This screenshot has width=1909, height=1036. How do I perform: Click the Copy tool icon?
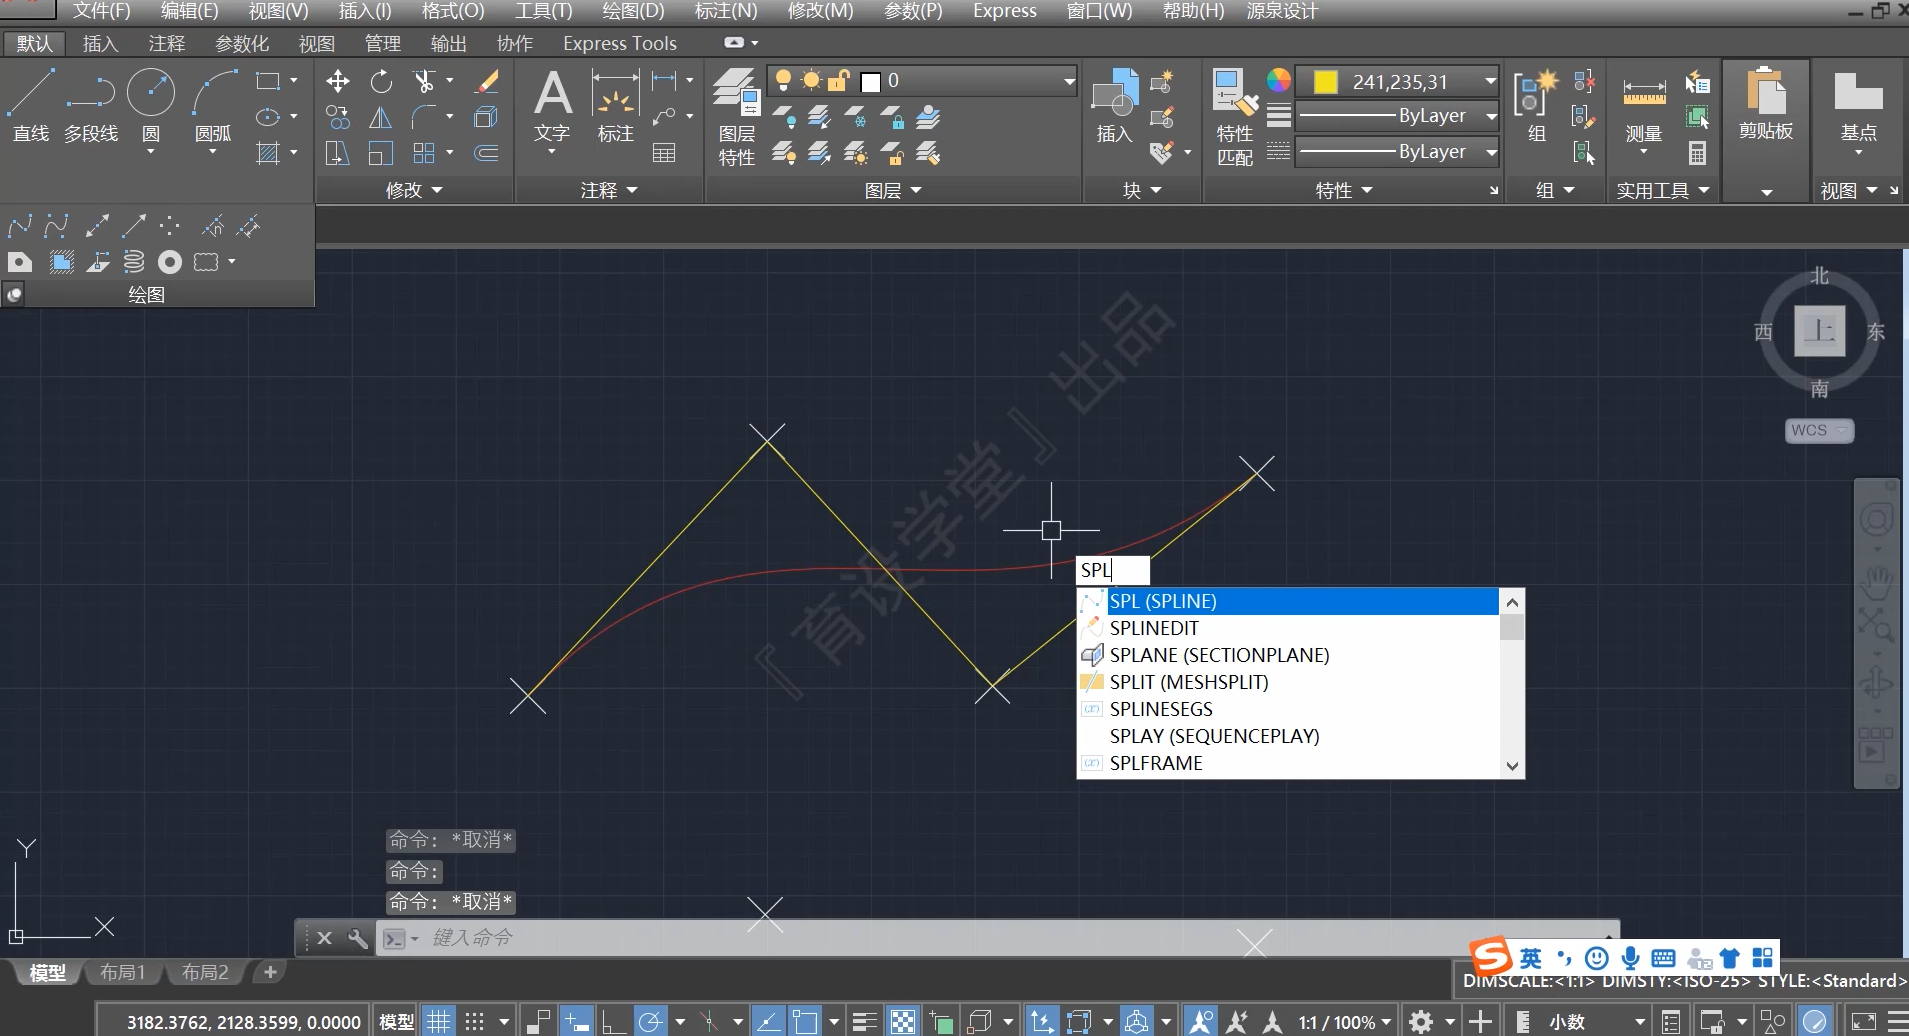(338, 118)
